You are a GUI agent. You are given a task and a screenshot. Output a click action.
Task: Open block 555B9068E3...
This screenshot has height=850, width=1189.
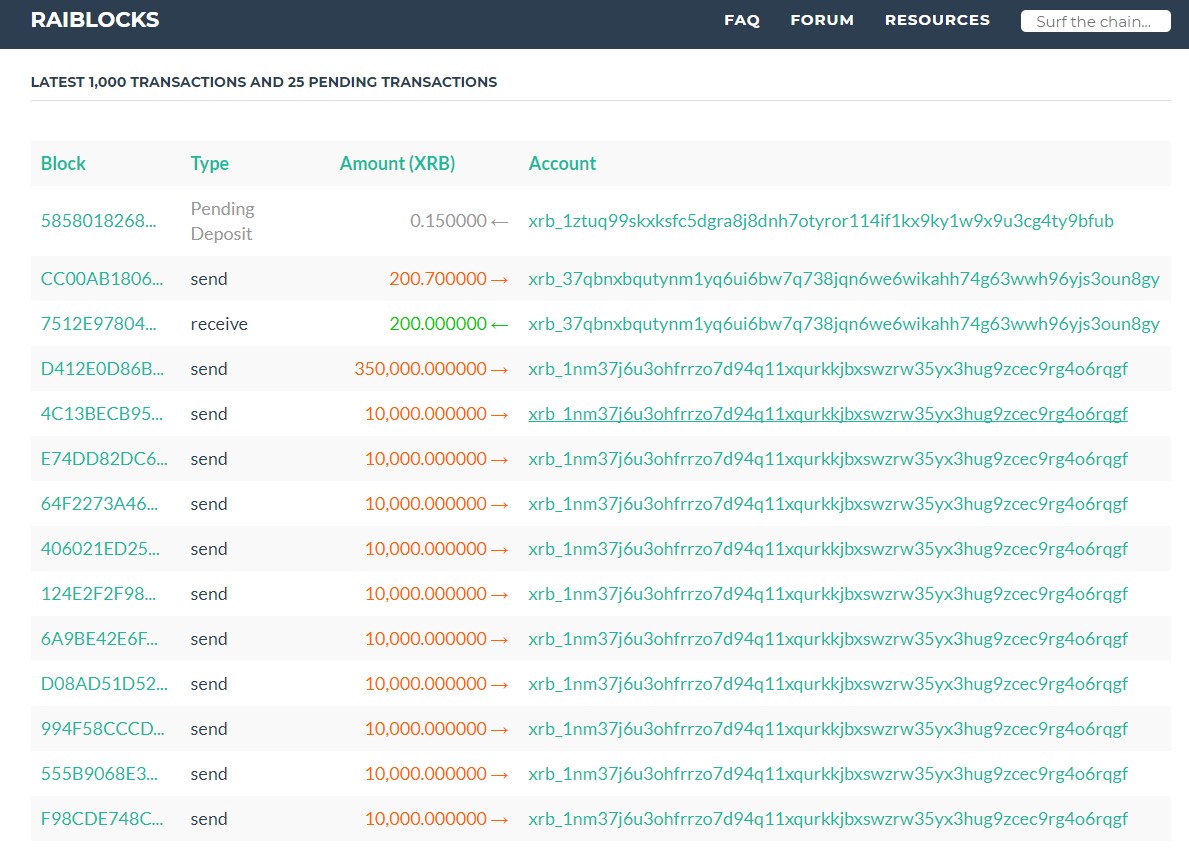coord(99,773)
